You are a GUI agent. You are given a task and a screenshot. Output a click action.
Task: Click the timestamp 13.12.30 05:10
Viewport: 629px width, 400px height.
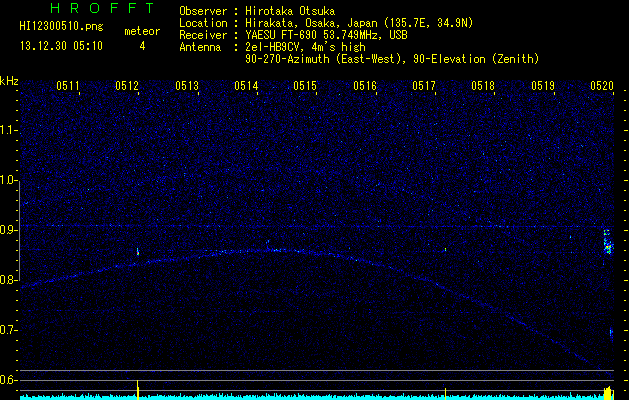pyautogui.click(x=61, y=46)
